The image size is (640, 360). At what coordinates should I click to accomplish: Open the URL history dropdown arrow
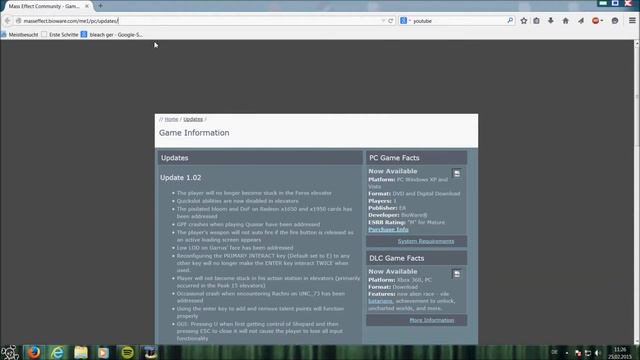383,20
